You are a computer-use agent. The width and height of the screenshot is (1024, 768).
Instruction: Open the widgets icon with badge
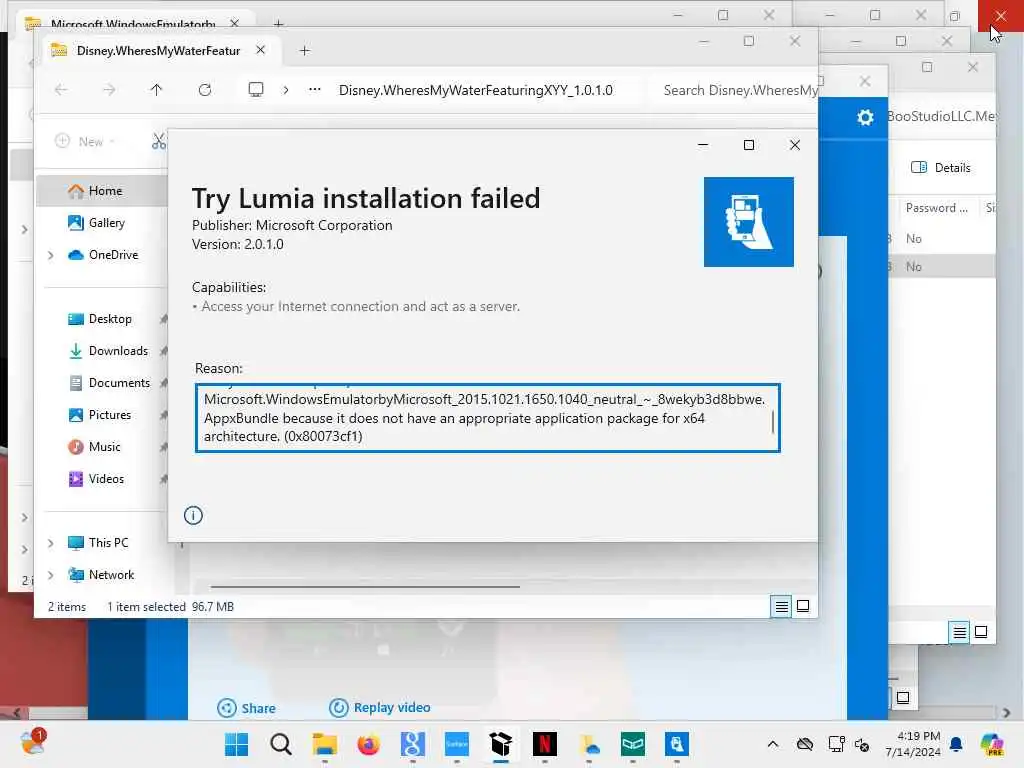pos(33,743)
